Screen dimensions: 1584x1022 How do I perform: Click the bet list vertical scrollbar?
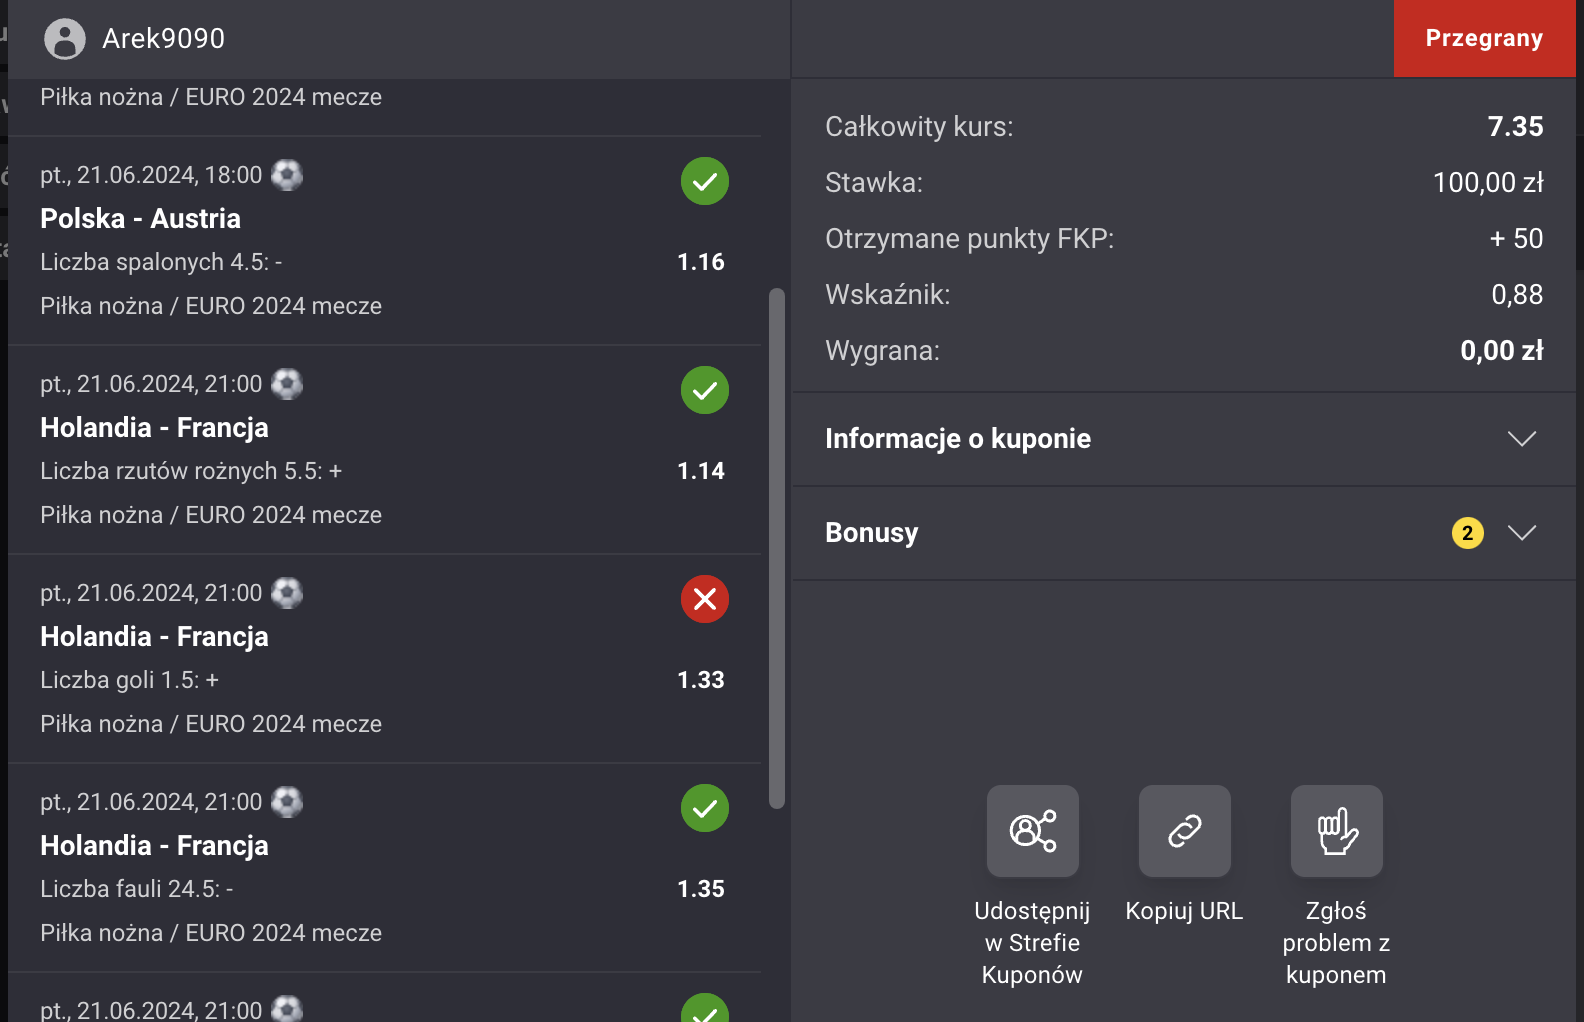[x=776, y=548]
